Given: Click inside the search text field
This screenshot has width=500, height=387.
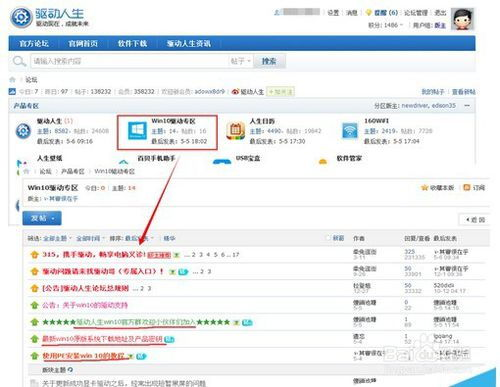Looking at the screenshot, I should (x=129, y=61).
